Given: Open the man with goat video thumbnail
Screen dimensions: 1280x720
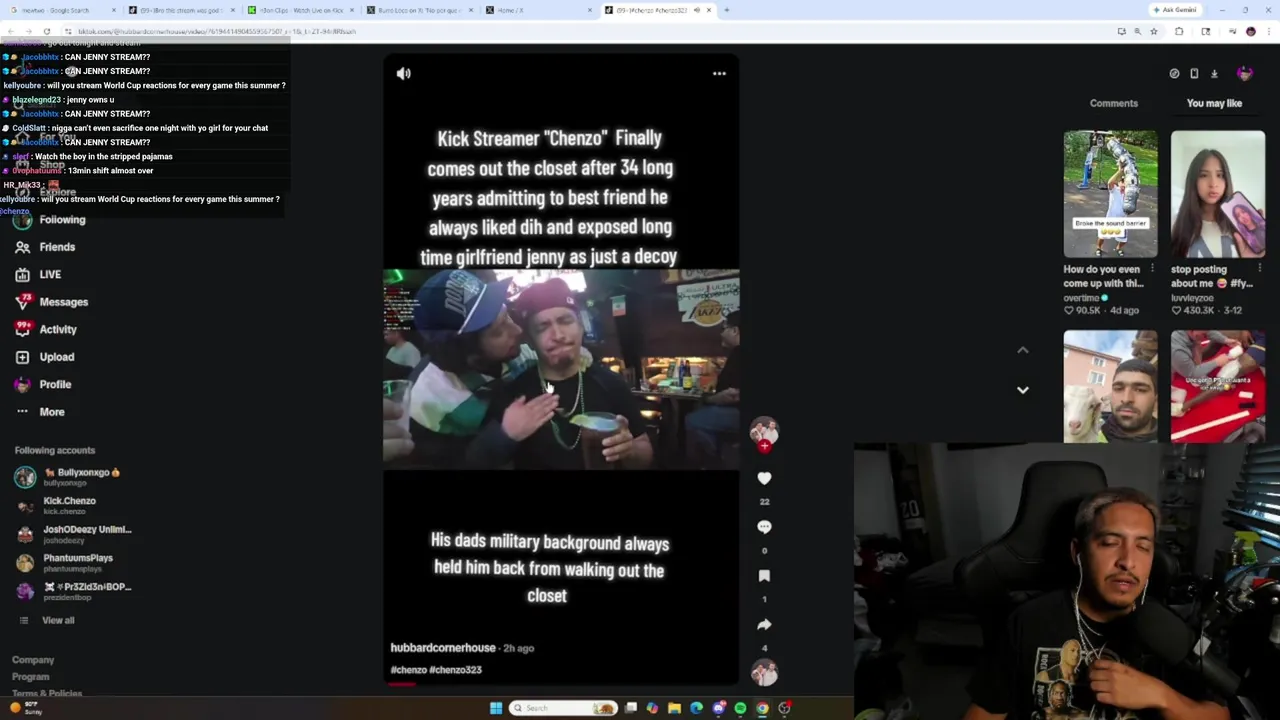Looking at the screenshot, I should (1110, 386).
